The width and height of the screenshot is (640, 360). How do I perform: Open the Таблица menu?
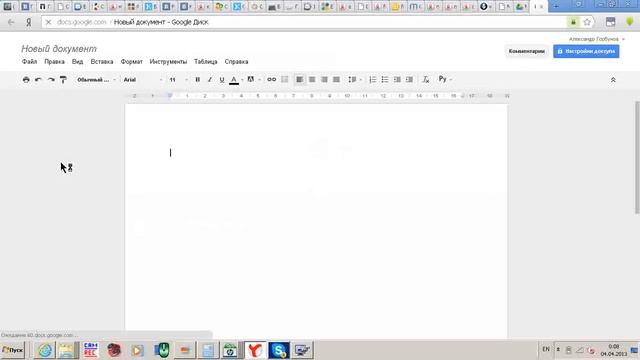[x=206, y=62]
